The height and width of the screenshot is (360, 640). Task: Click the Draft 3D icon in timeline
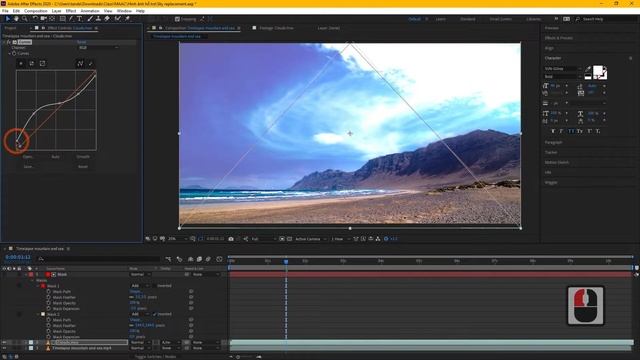click(180, 259)
